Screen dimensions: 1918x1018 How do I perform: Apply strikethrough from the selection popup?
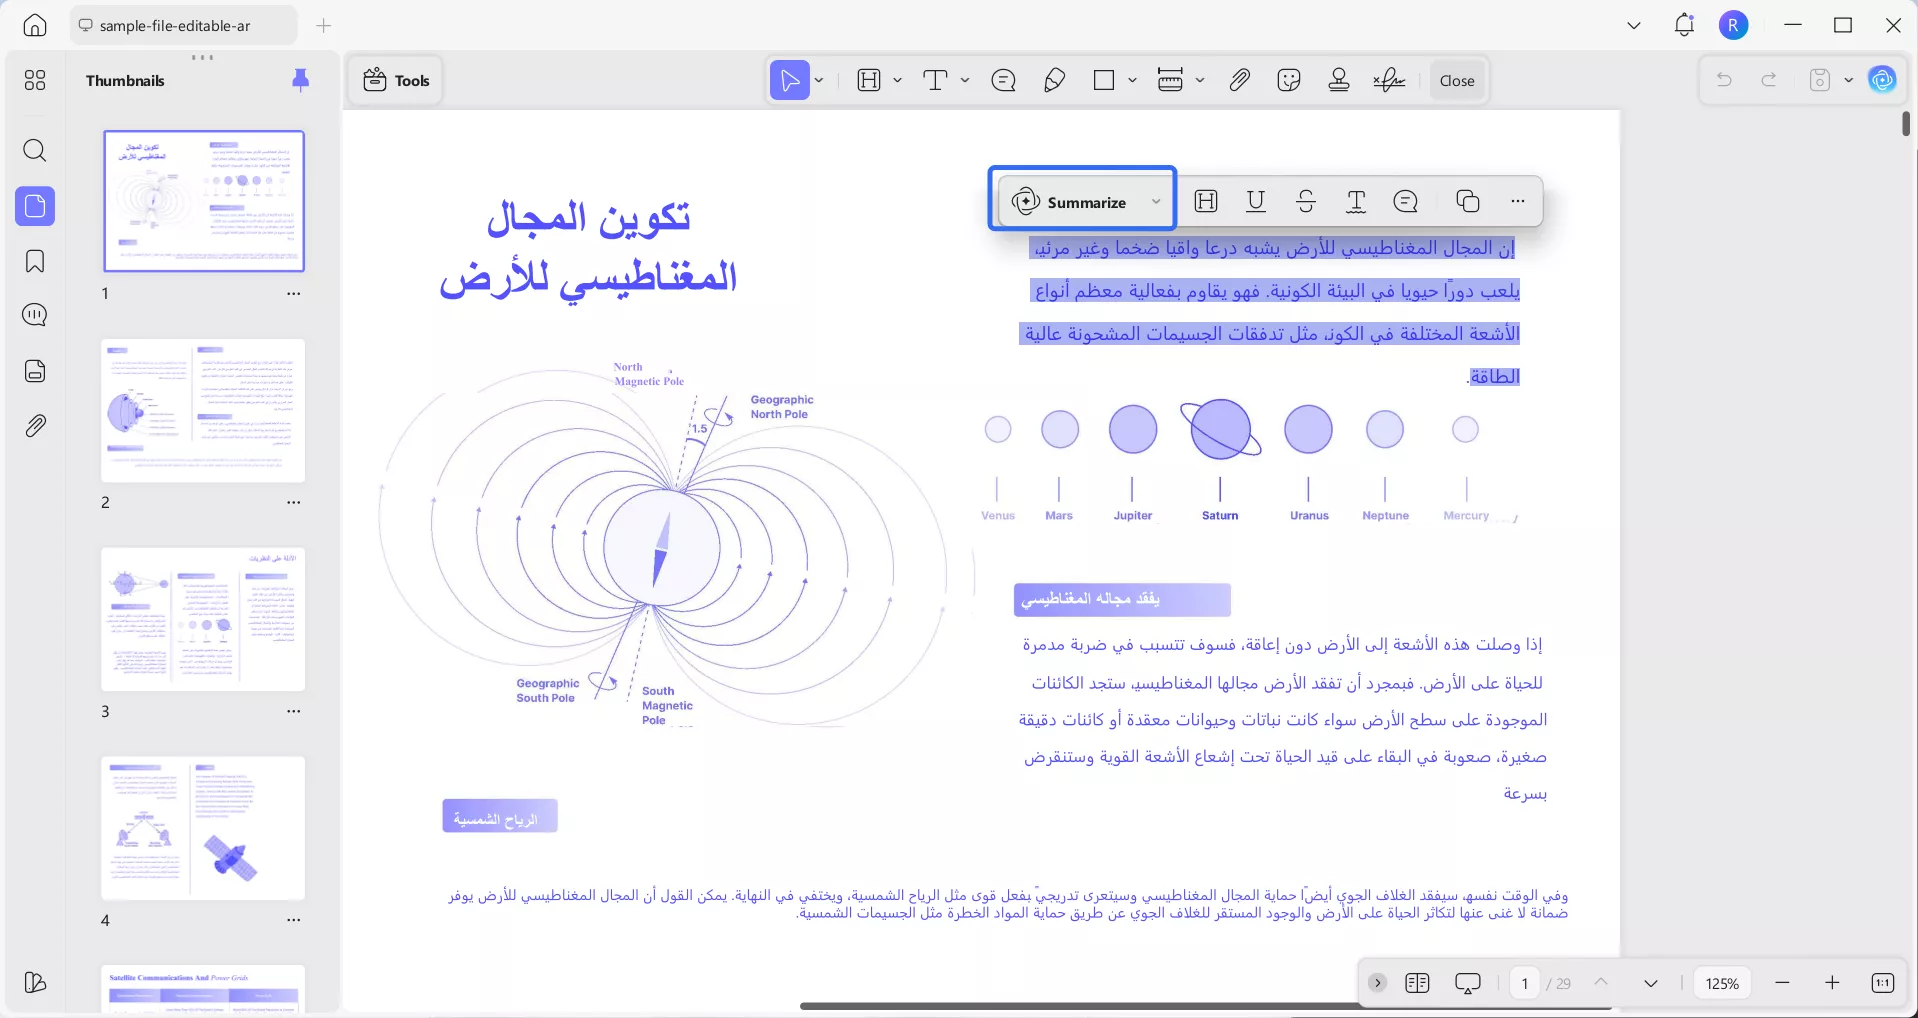coord(1306,201)
